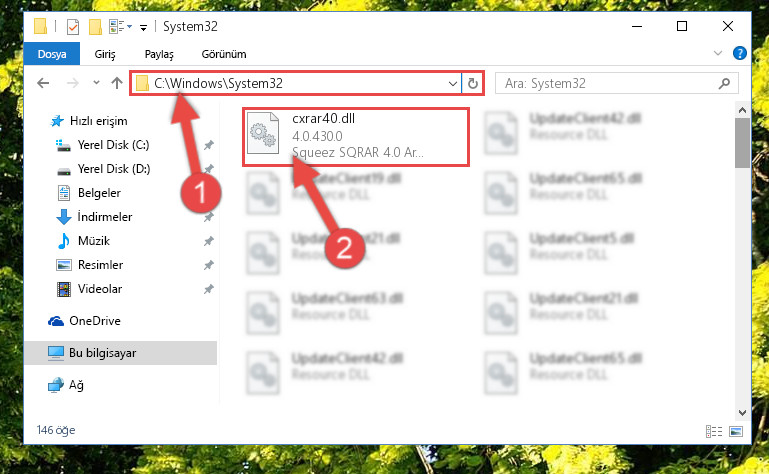Image resolution: width=769 pixels, height=474 pixels.
Task: Click the Back navigation arrow
Action: tap(43, 83)
